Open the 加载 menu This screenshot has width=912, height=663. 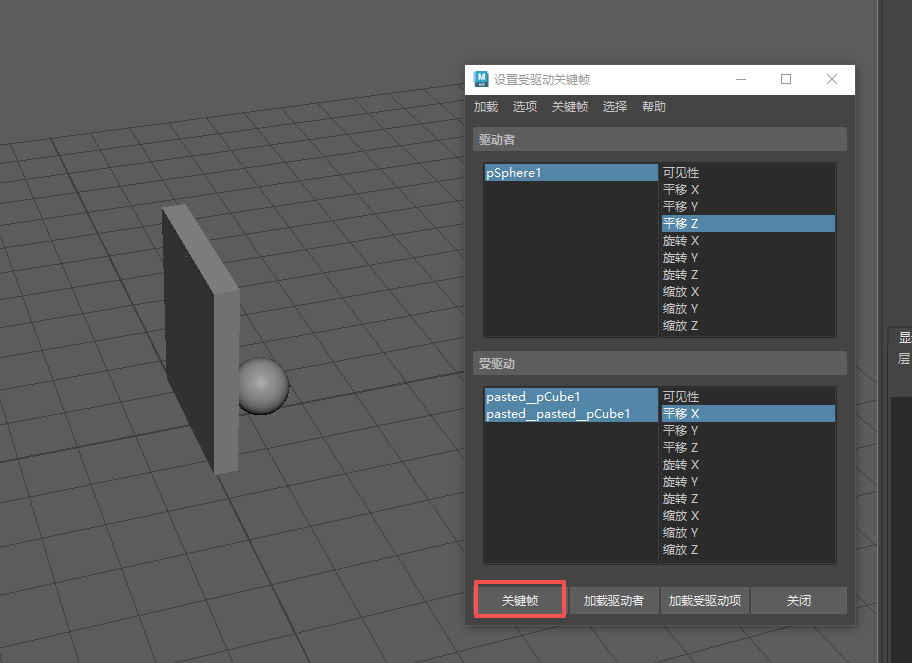pyautogui.click(x=486, y=106)
